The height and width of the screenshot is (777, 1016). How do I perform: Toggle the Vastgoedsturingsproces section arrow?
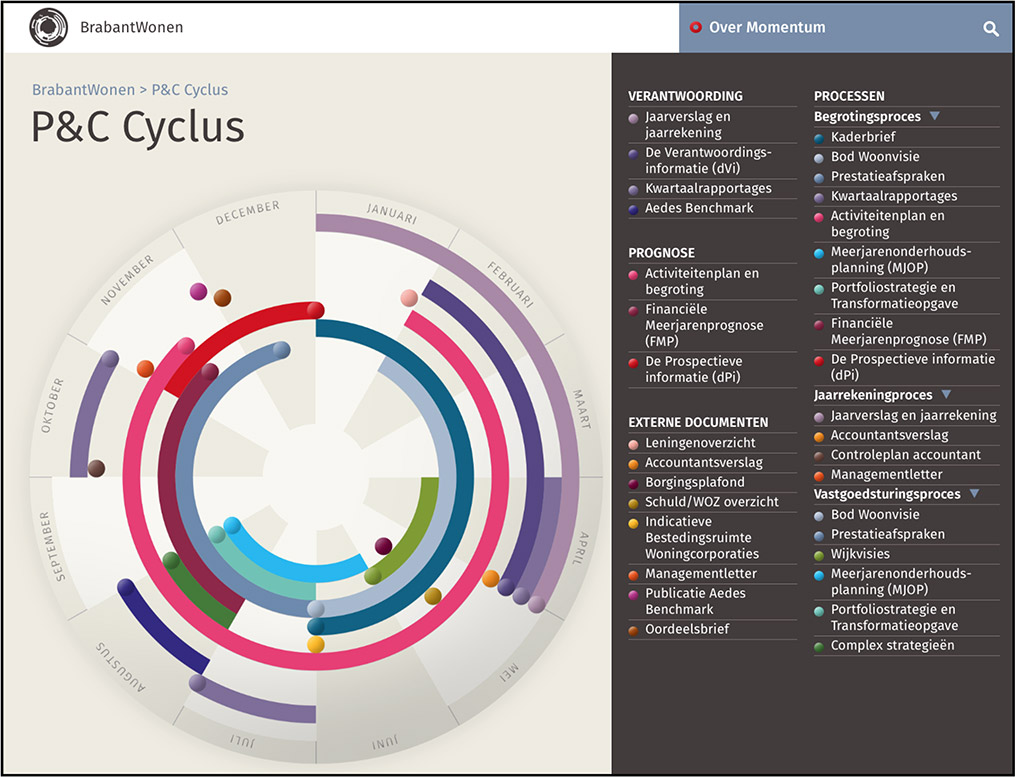pos(974,494)
